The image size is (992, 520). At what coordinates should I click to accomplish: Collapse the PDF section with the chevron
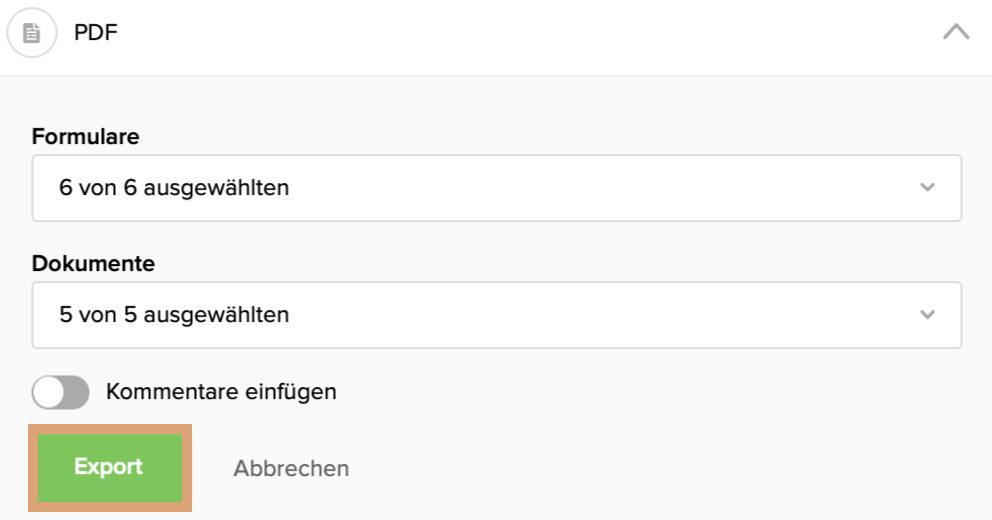tap(956, 32)
